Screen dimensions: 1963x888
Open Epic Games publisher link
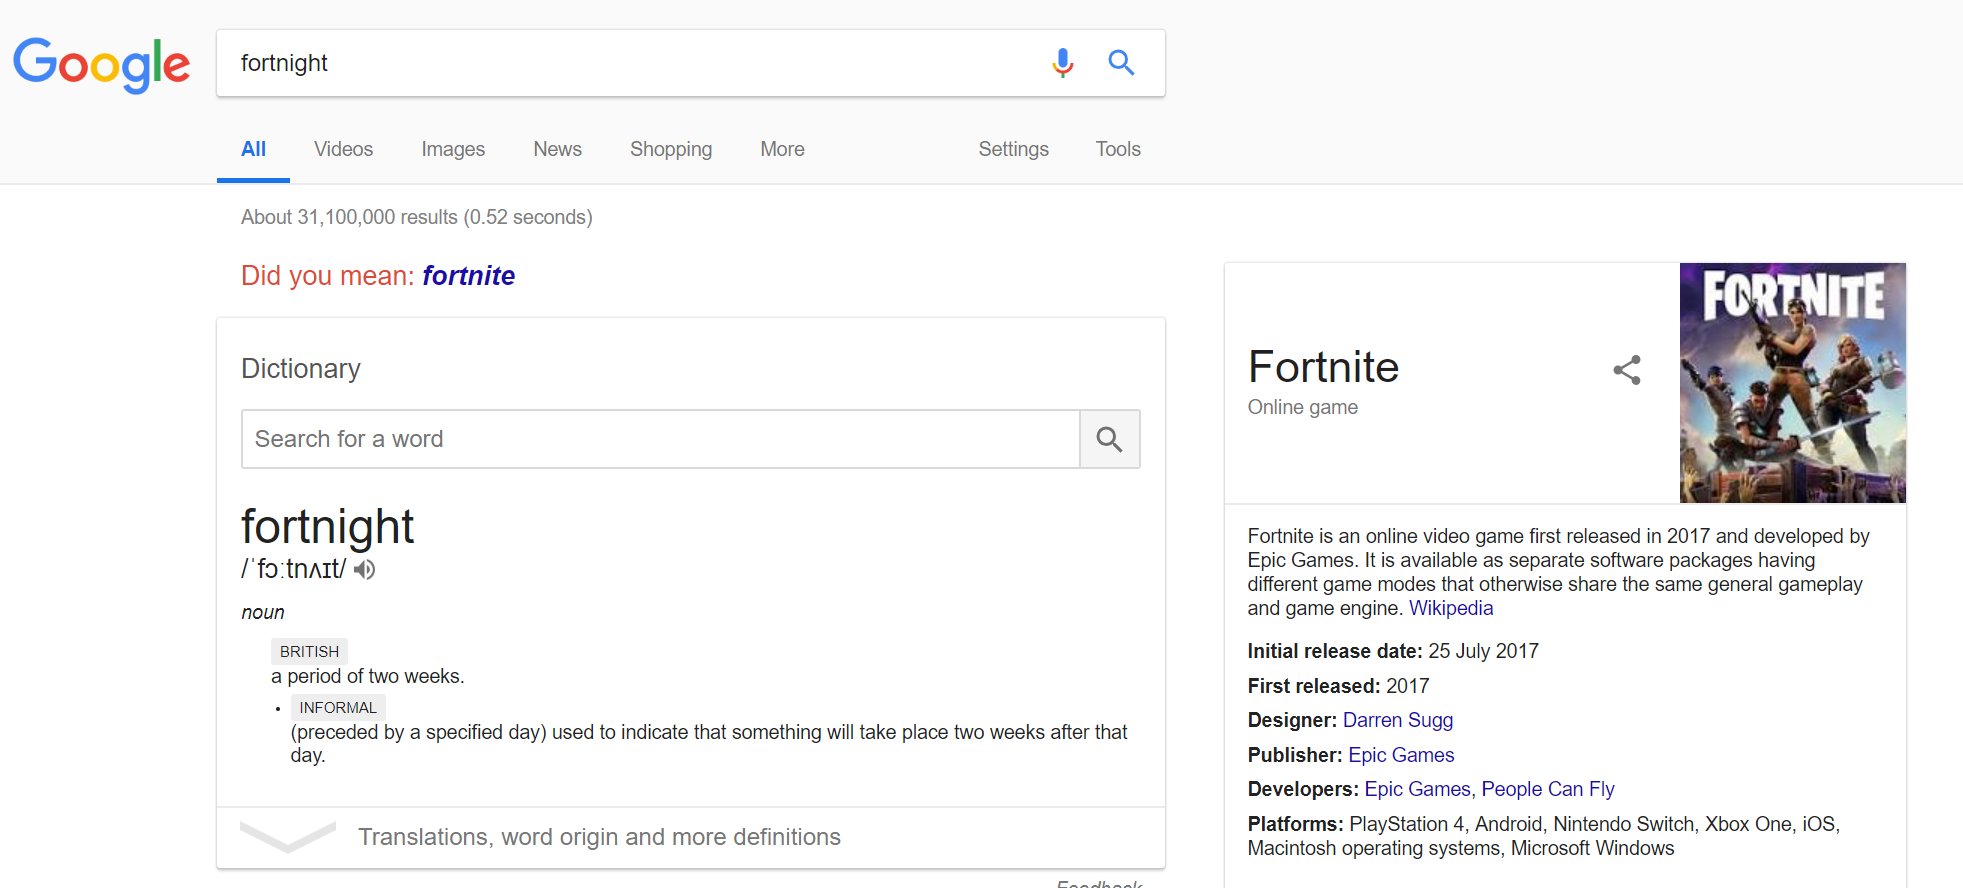(1401, 755)
